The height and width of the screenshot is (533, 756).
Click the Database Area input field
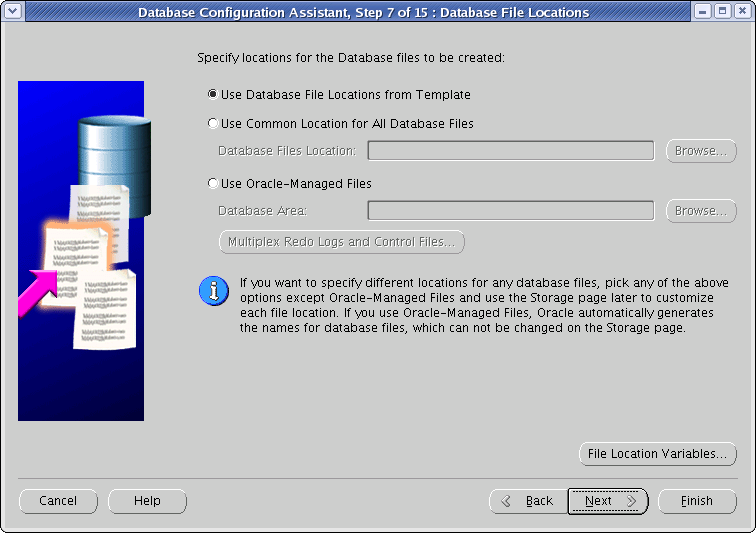point(511,210)
